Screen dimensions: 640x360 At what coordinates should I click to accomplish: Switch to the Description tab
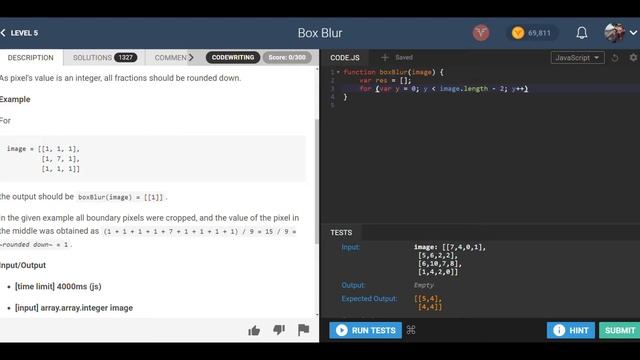coord(31,58)
